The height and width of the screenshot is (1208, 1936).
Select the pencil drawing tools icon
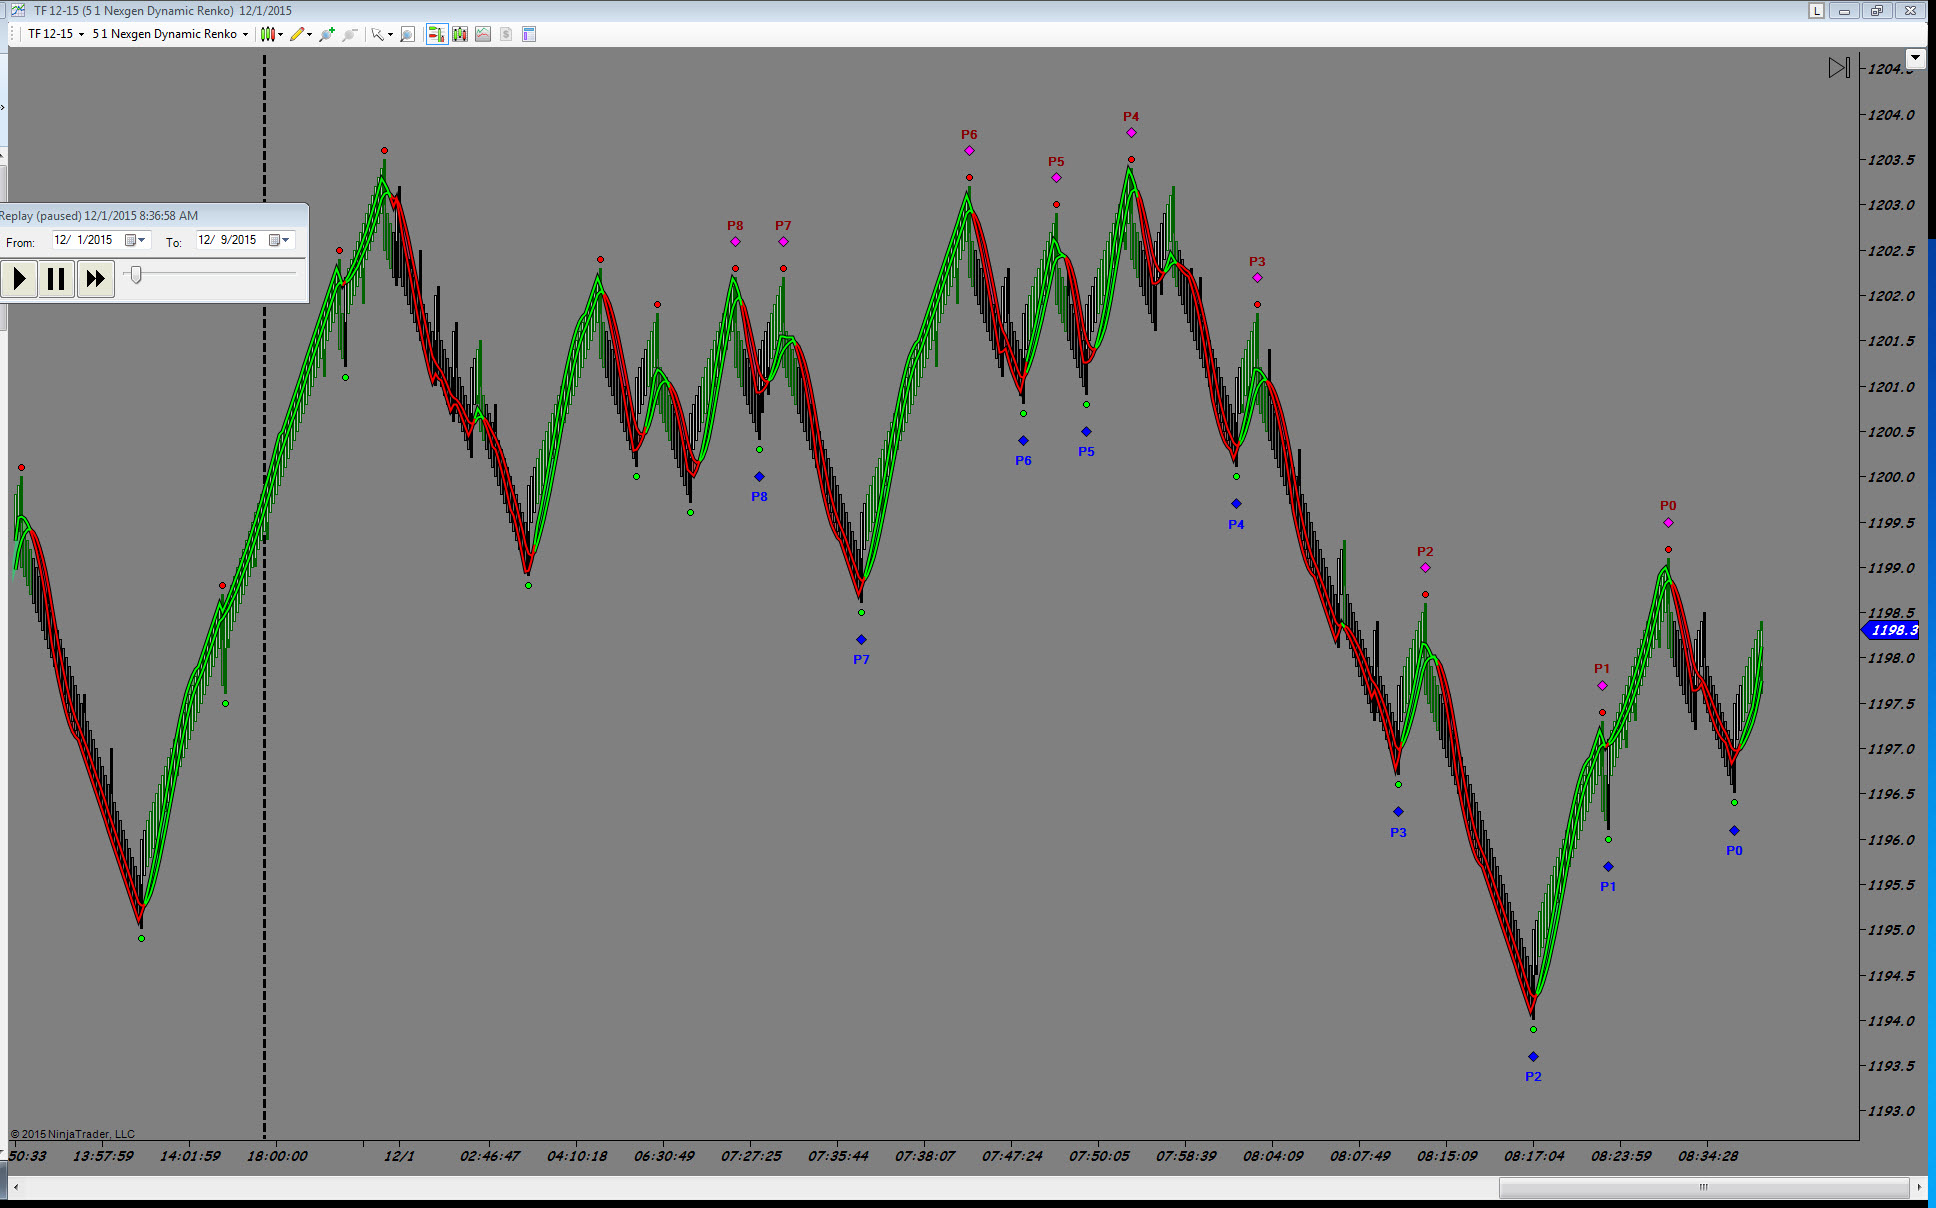[297, 34]
